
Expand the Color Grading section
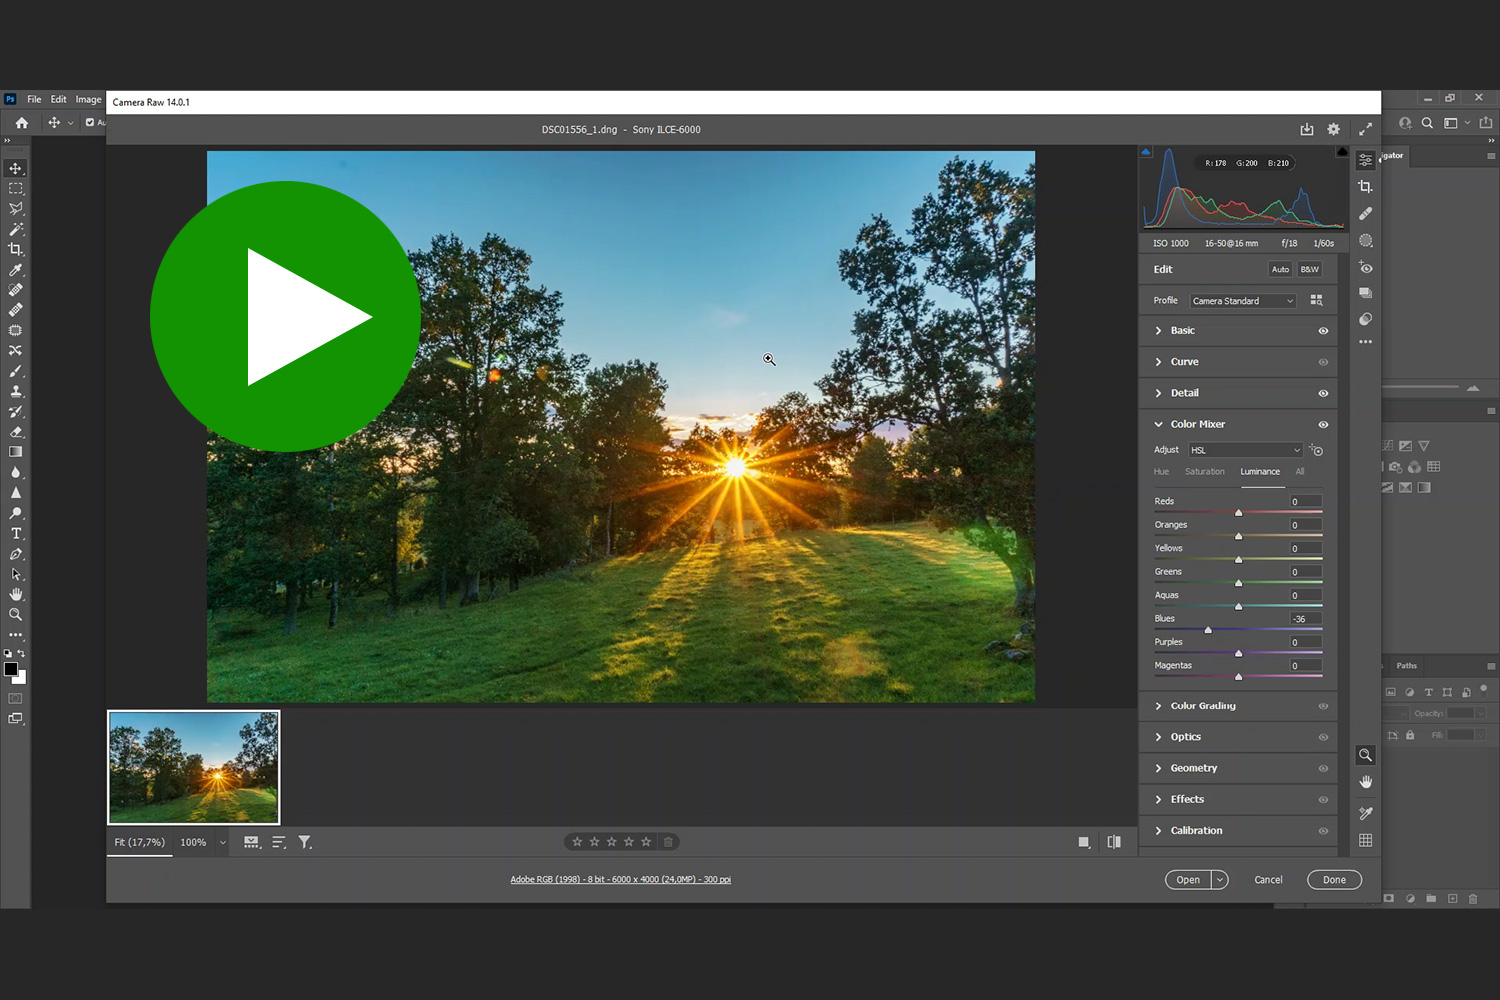point(1202,706)
